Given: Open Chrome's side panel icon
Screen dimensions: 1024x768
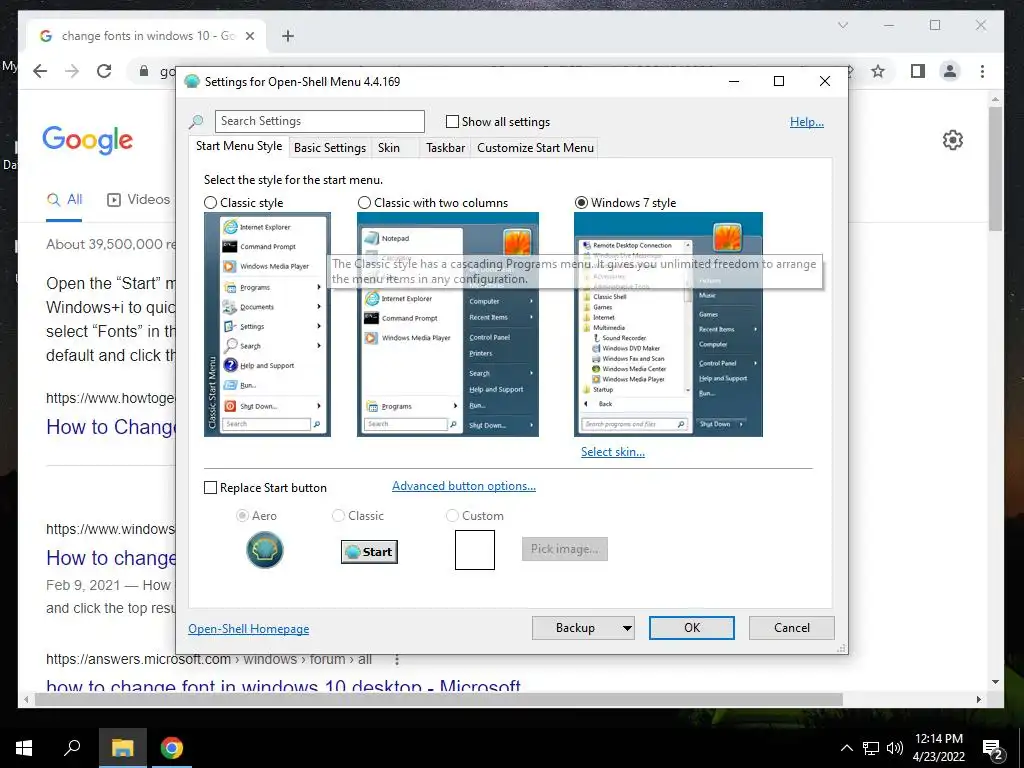Looking at the screenshot, I should (918, 71).
